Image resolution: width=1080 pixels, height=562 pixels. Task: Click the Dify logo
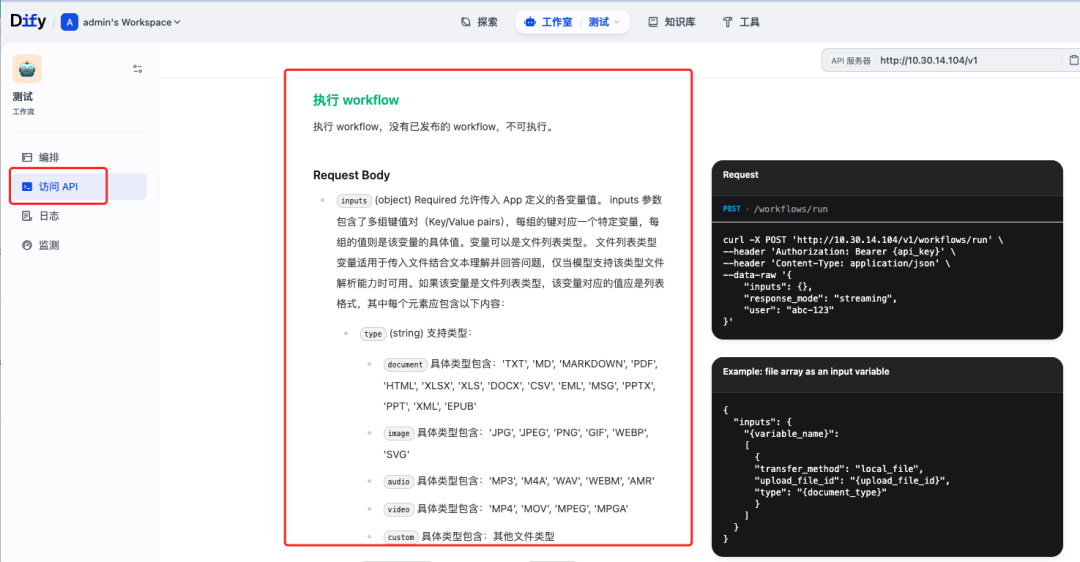pyautogui.click(x=28, y=21)
